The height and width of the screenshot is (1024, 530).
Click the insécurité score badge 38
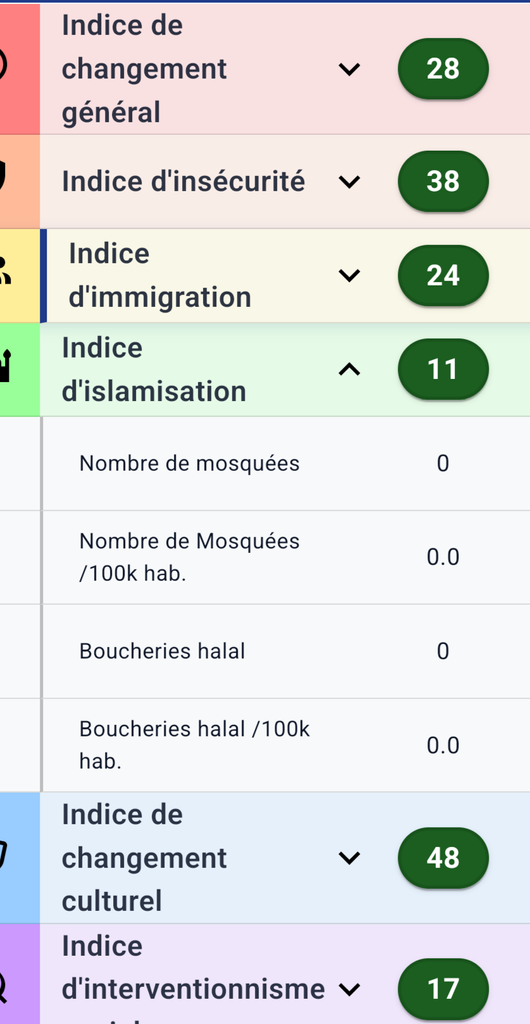443,182
